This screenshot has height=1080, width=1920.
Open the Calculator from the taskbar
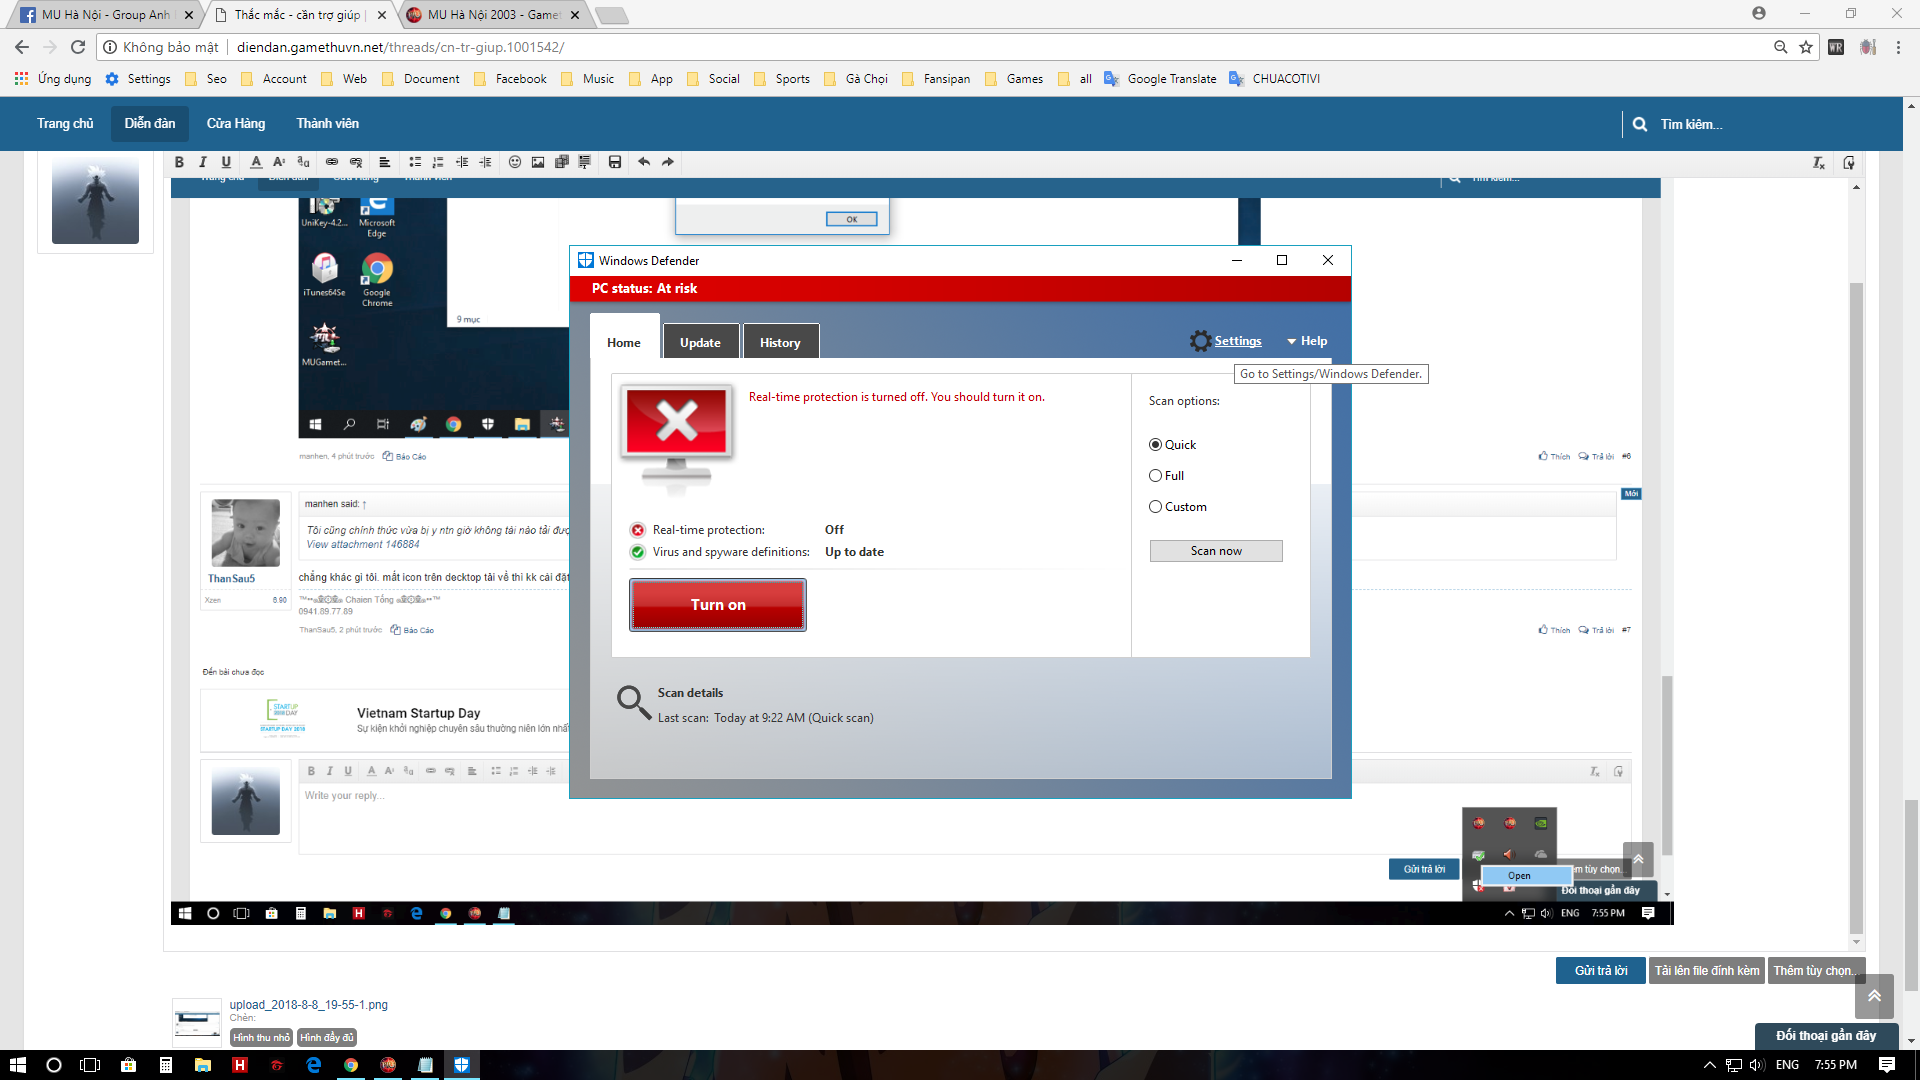(166, 1065)
